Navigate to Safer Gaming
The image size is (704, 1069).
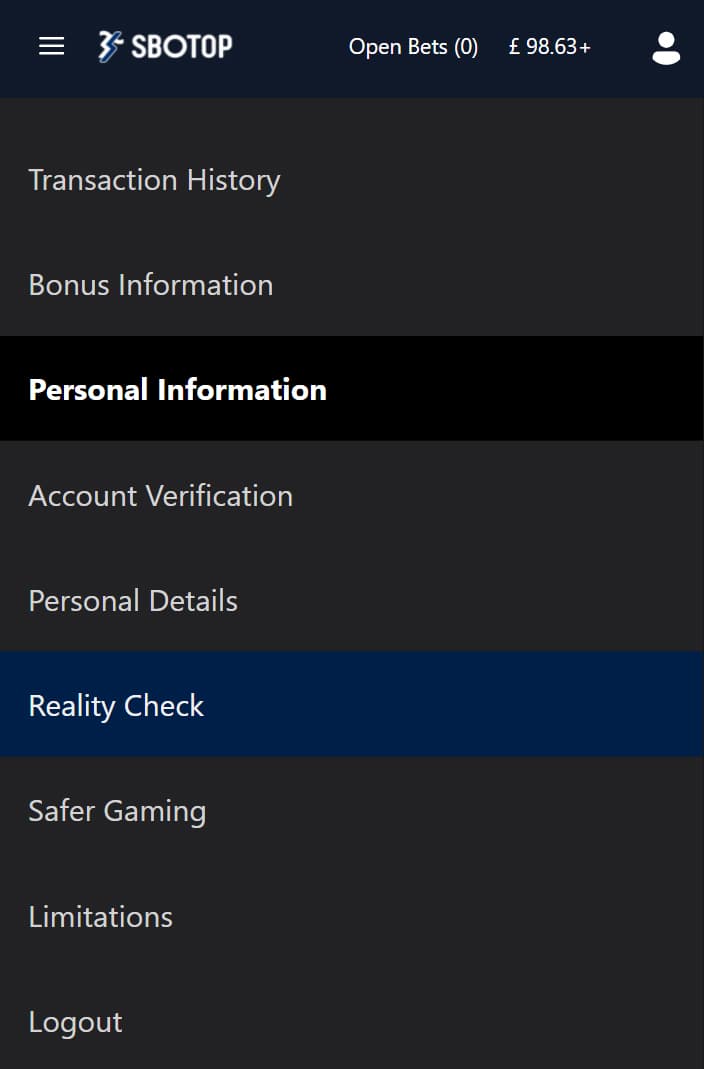(352, 810)
